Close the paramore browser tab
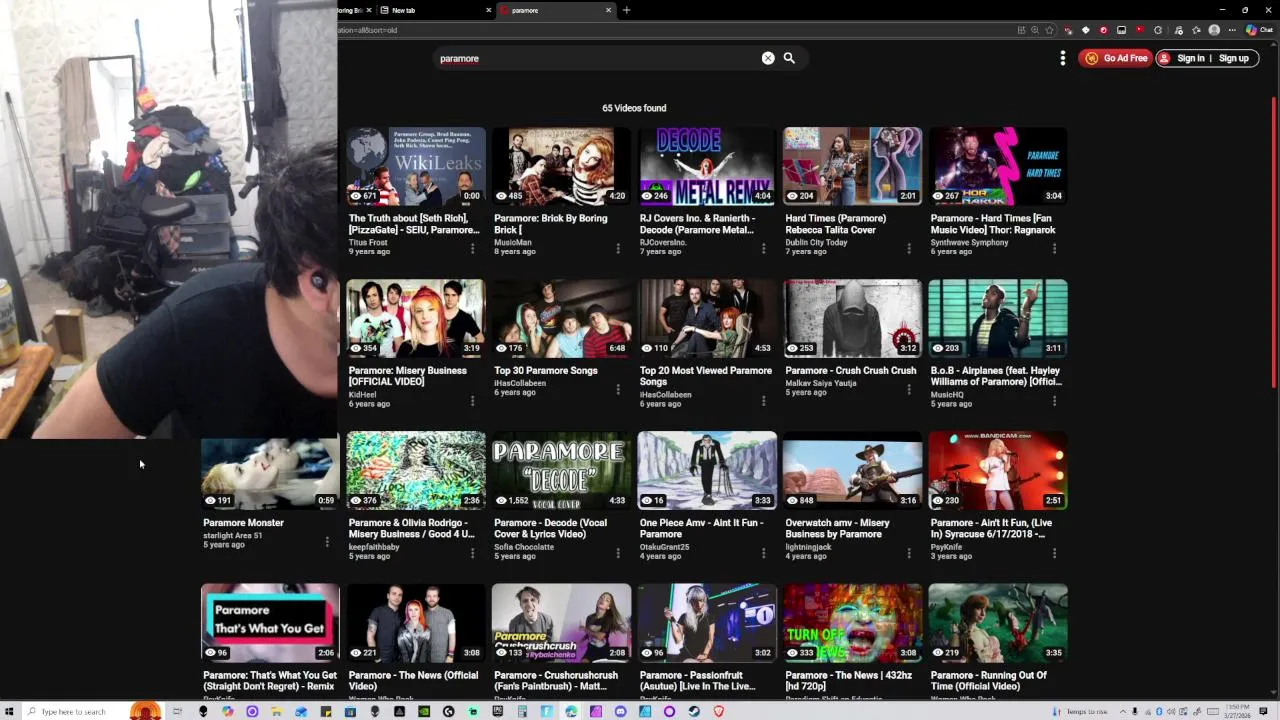The width and height of the screenshot is (1280, 720). tap(608, 10)
